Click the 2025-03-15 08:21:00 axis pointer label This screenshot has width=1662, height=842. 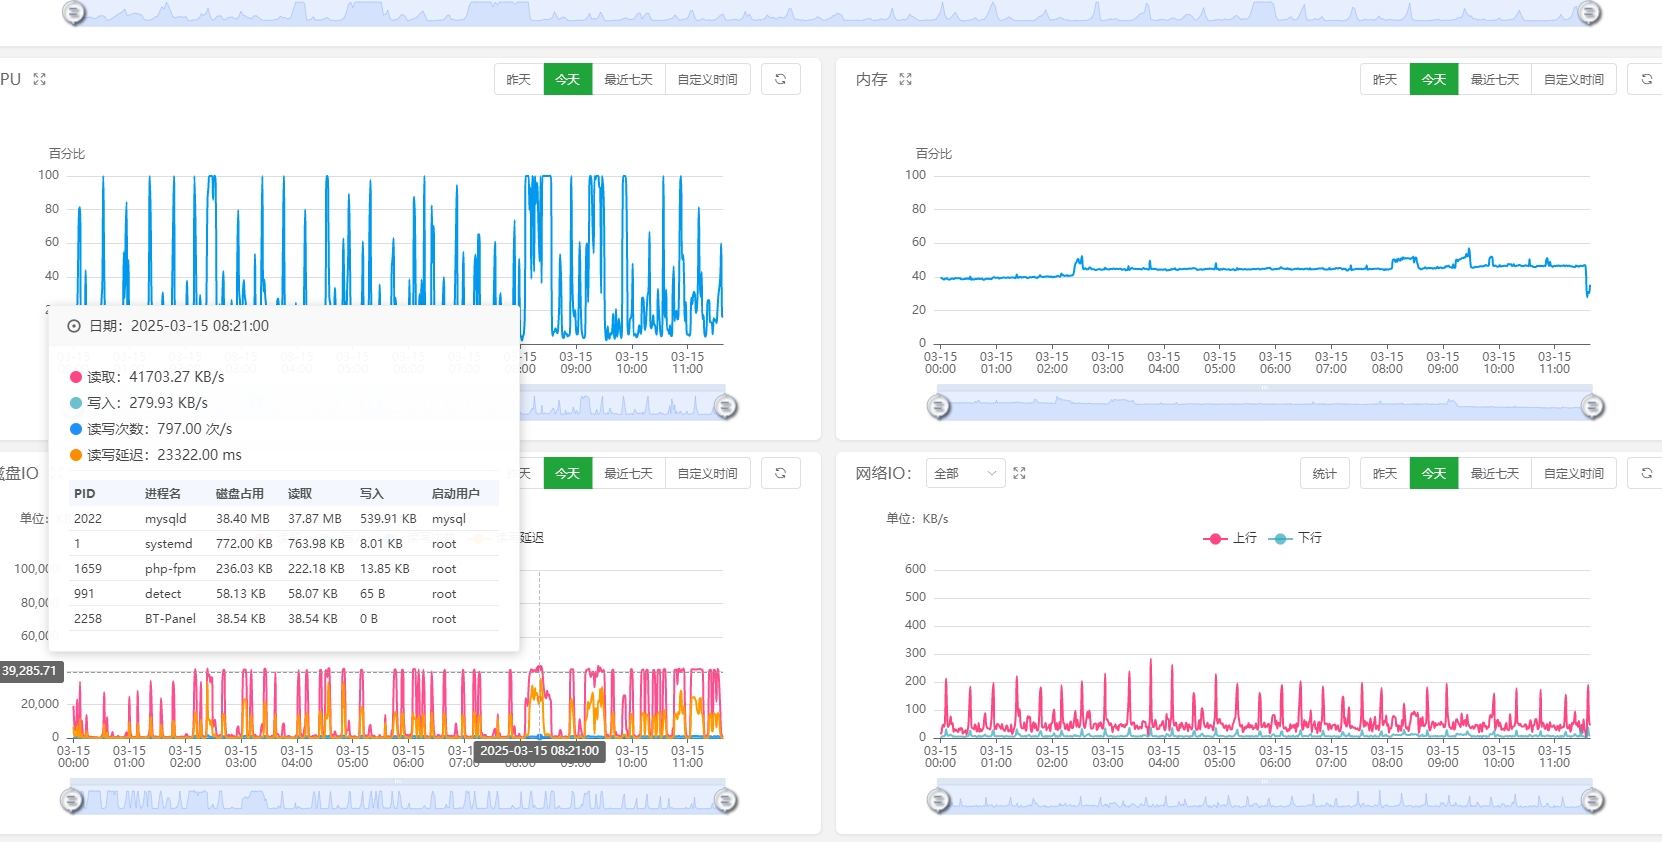coord(540,751)
